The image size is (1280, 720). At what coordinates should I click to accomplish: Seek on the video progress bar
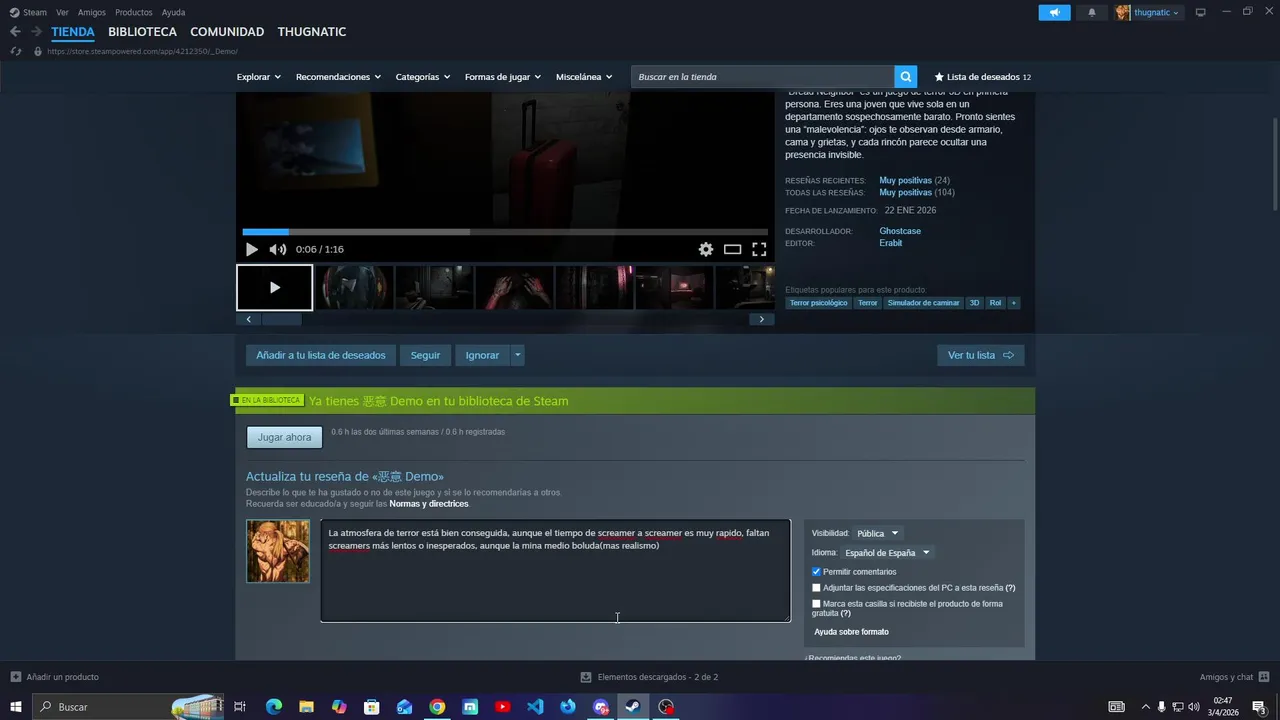505,232
